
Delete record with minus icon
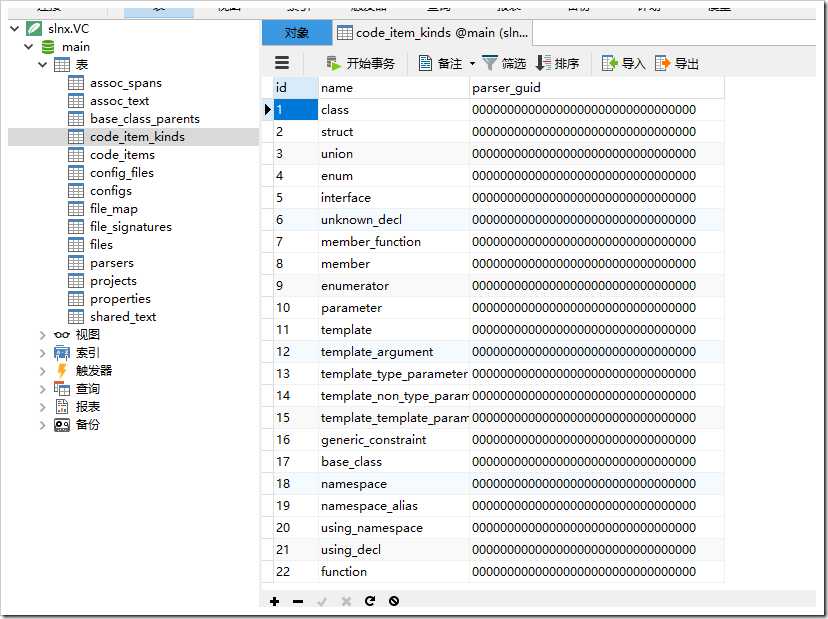click(298, 601)
